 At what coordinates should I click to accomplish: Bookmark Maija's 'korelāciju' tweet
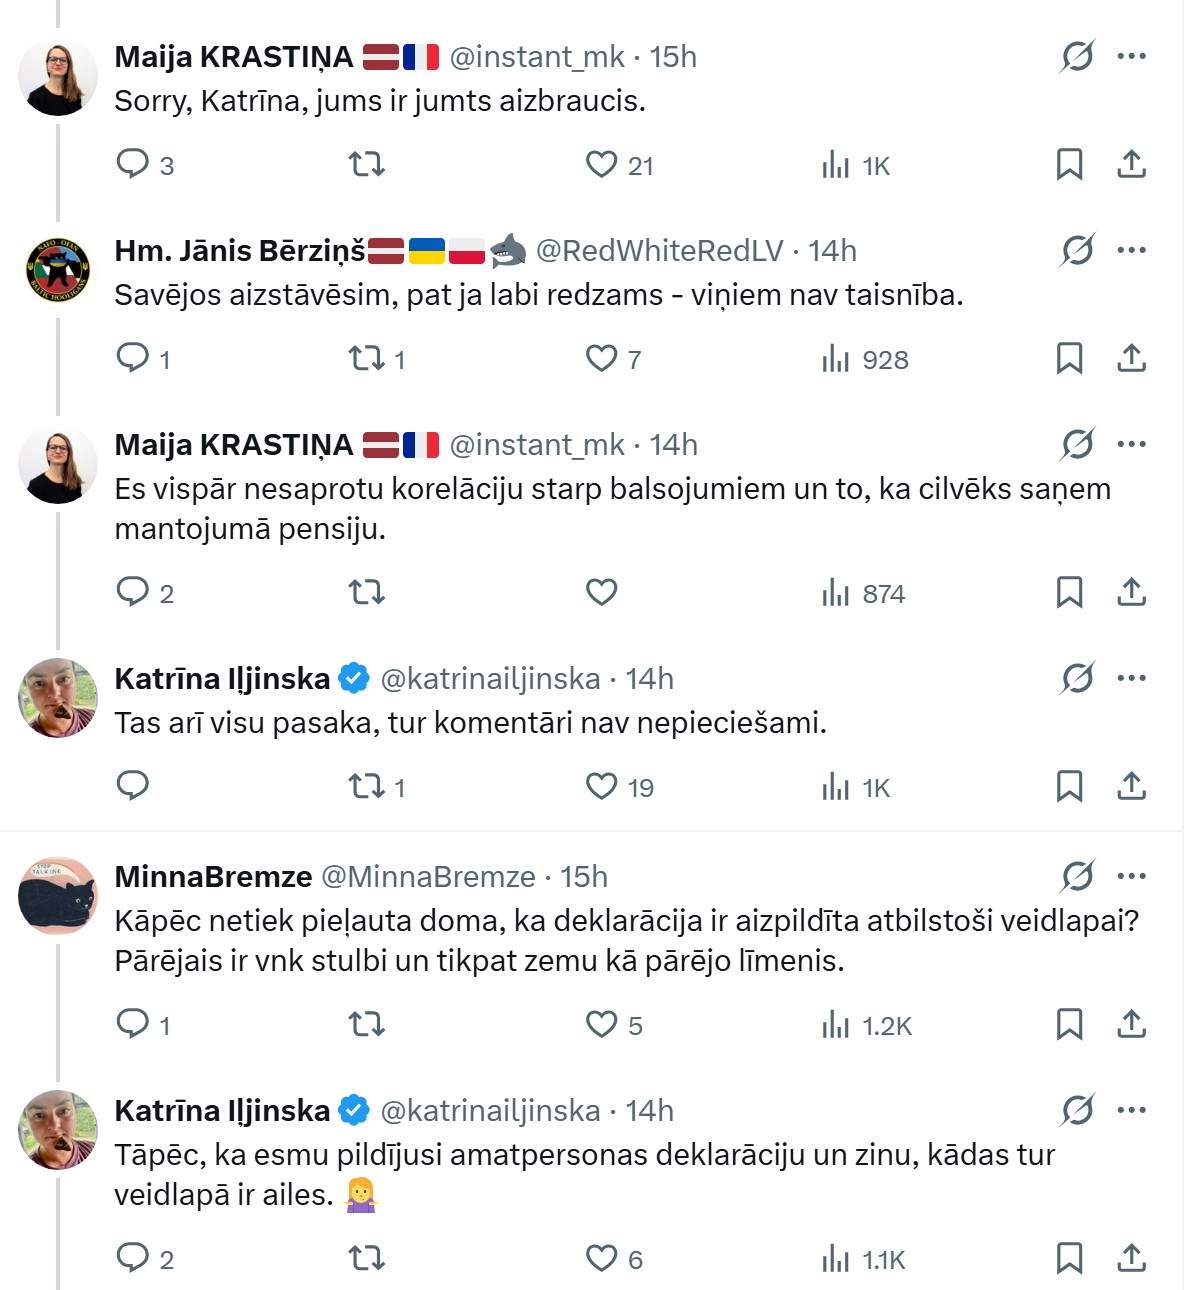coord(1069,592)
